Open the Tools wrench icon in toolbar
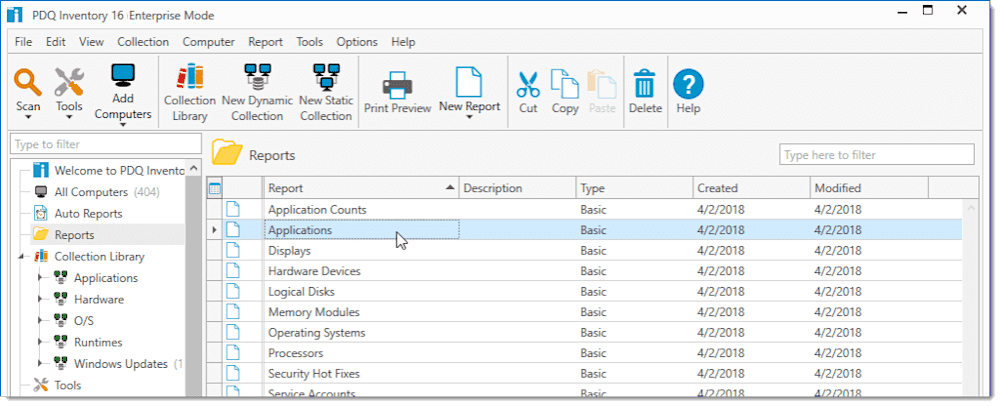The height and width of the screenshot is (406, 1000). point(69,83)
